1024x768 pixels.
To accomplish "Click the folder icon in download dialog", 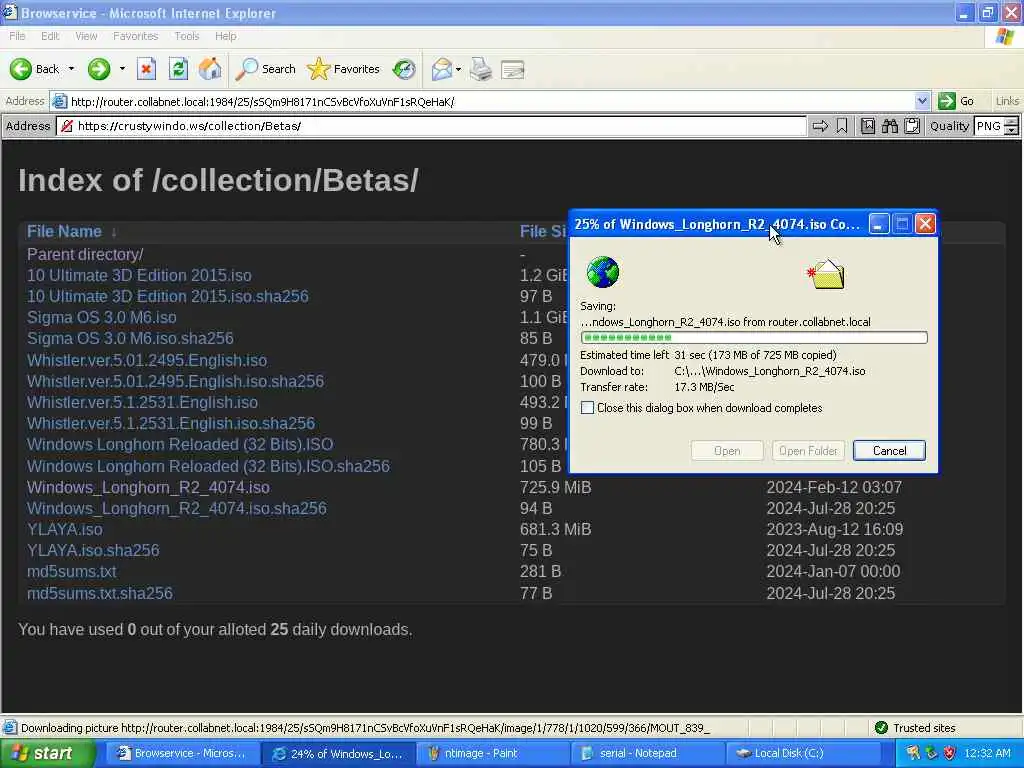I will (x=827, y=274).
